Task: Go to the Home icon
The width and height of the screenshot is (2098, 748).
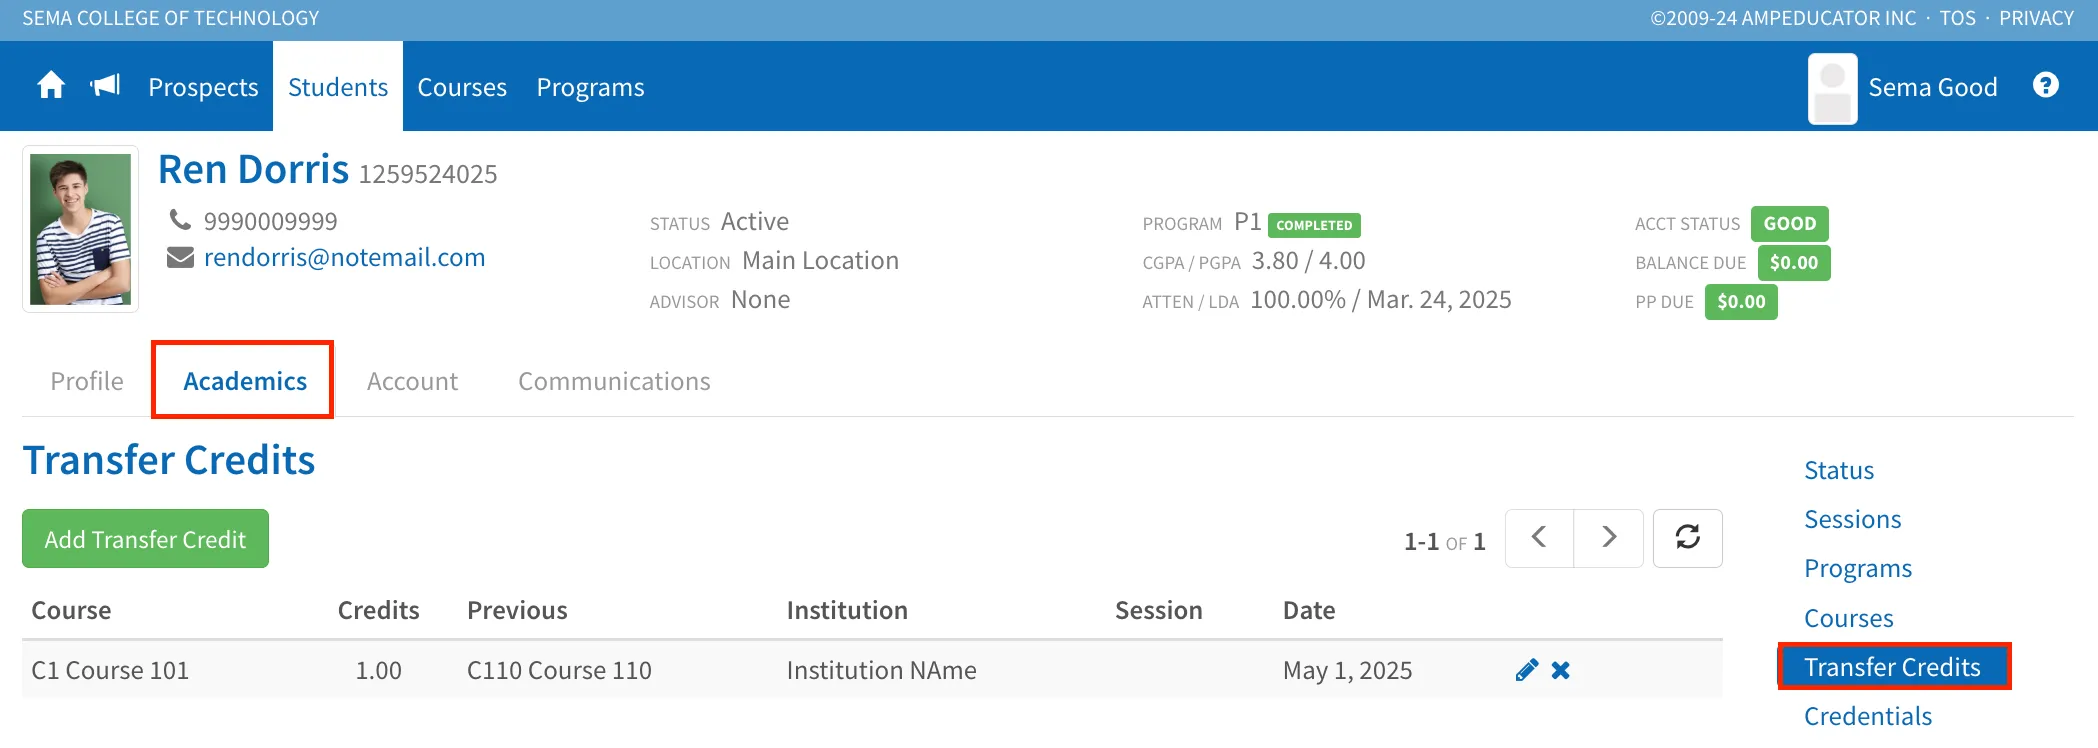Action: [51, 86]
